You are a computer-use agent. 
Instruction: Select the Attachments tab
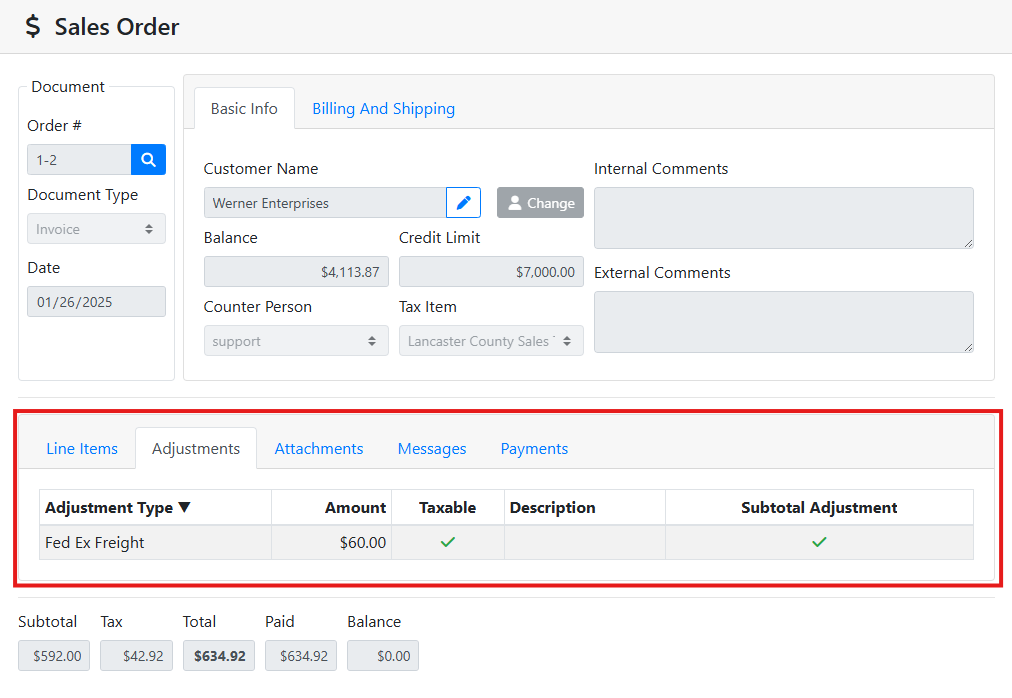click(319, 449)
